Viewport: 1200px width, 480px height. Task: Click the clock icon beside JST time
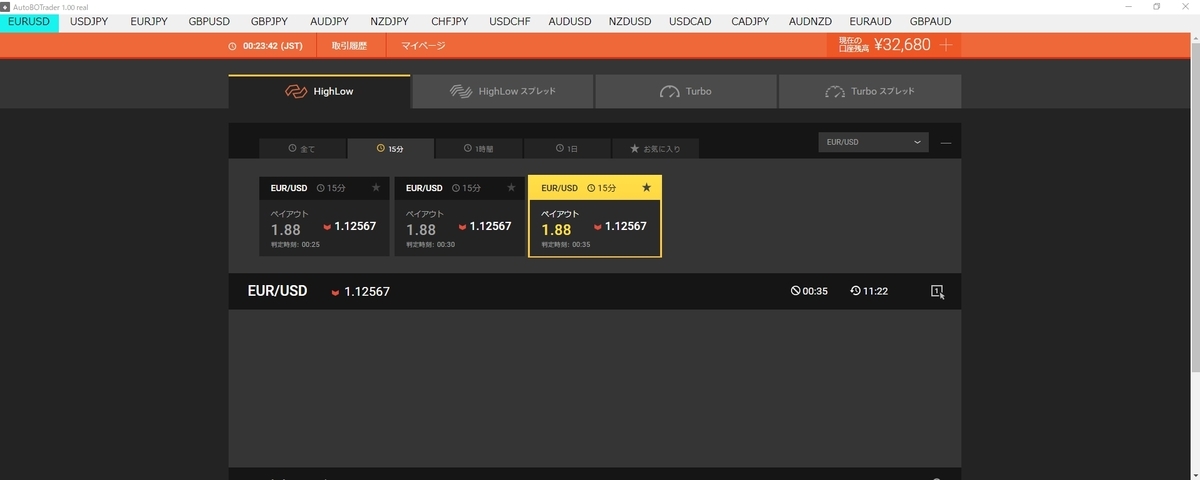232,46
